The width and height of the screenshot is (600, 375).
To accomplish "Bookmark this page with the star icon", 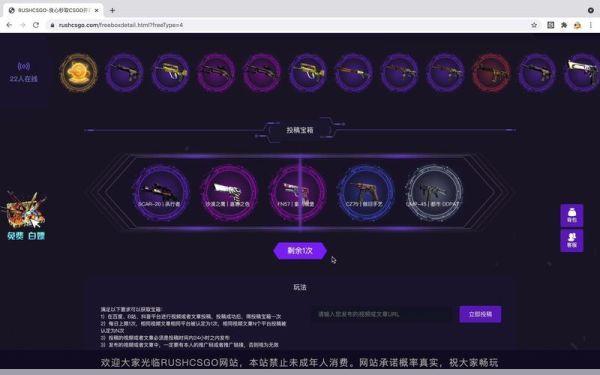I will tap(534, 25).
